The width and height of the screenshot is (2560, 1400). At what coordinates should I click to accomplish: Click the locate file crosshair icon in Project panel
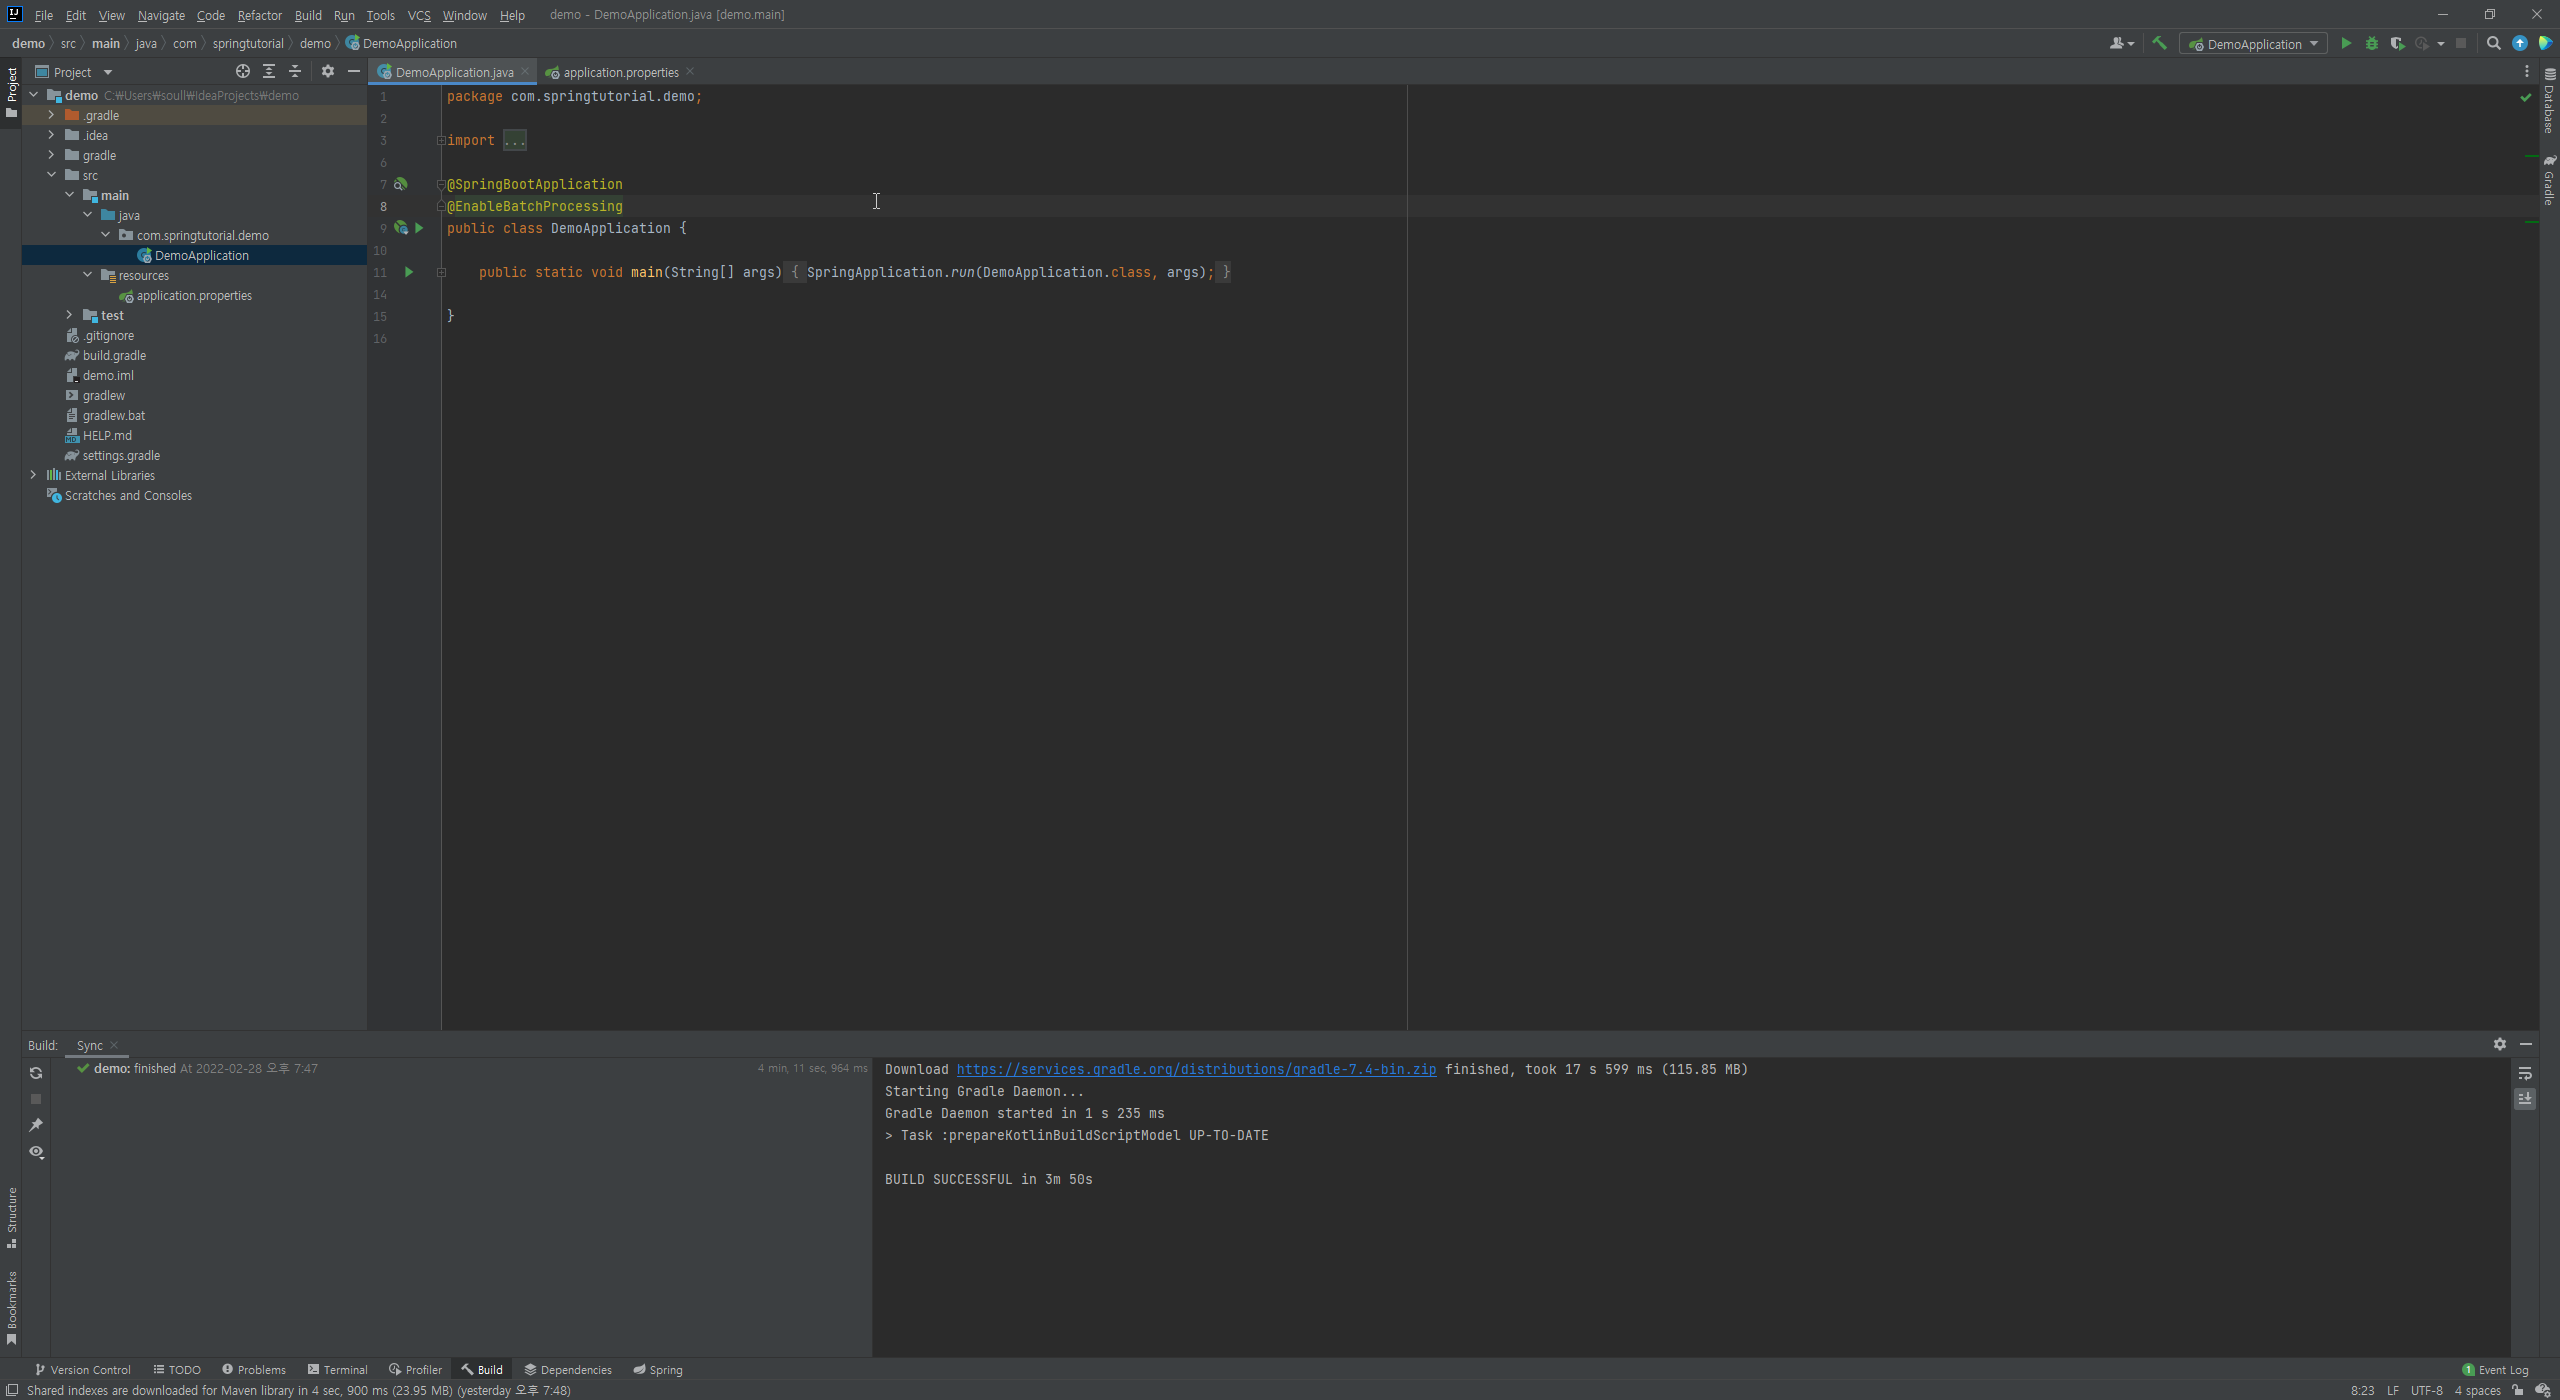[x=242, y=72]
